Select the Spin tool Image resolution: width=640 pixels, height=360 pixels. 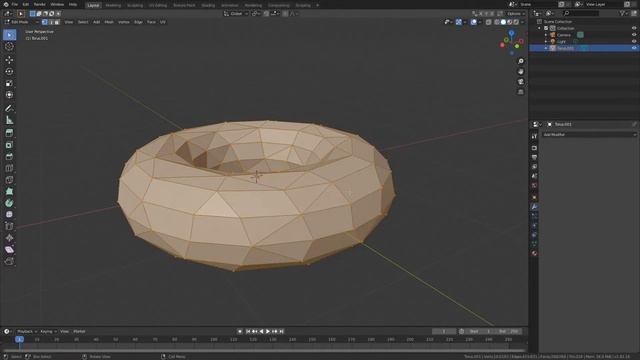(9, 203)
